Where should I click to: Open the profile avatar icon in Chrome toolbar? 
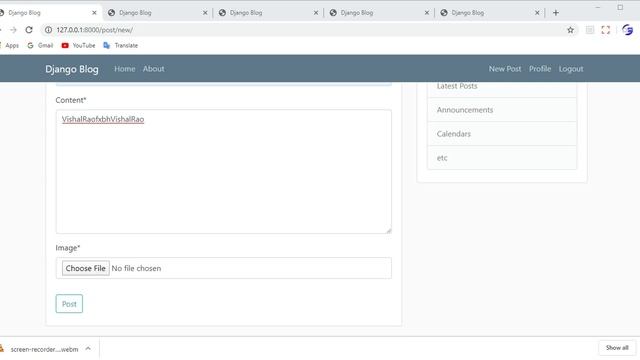[627, 30]
